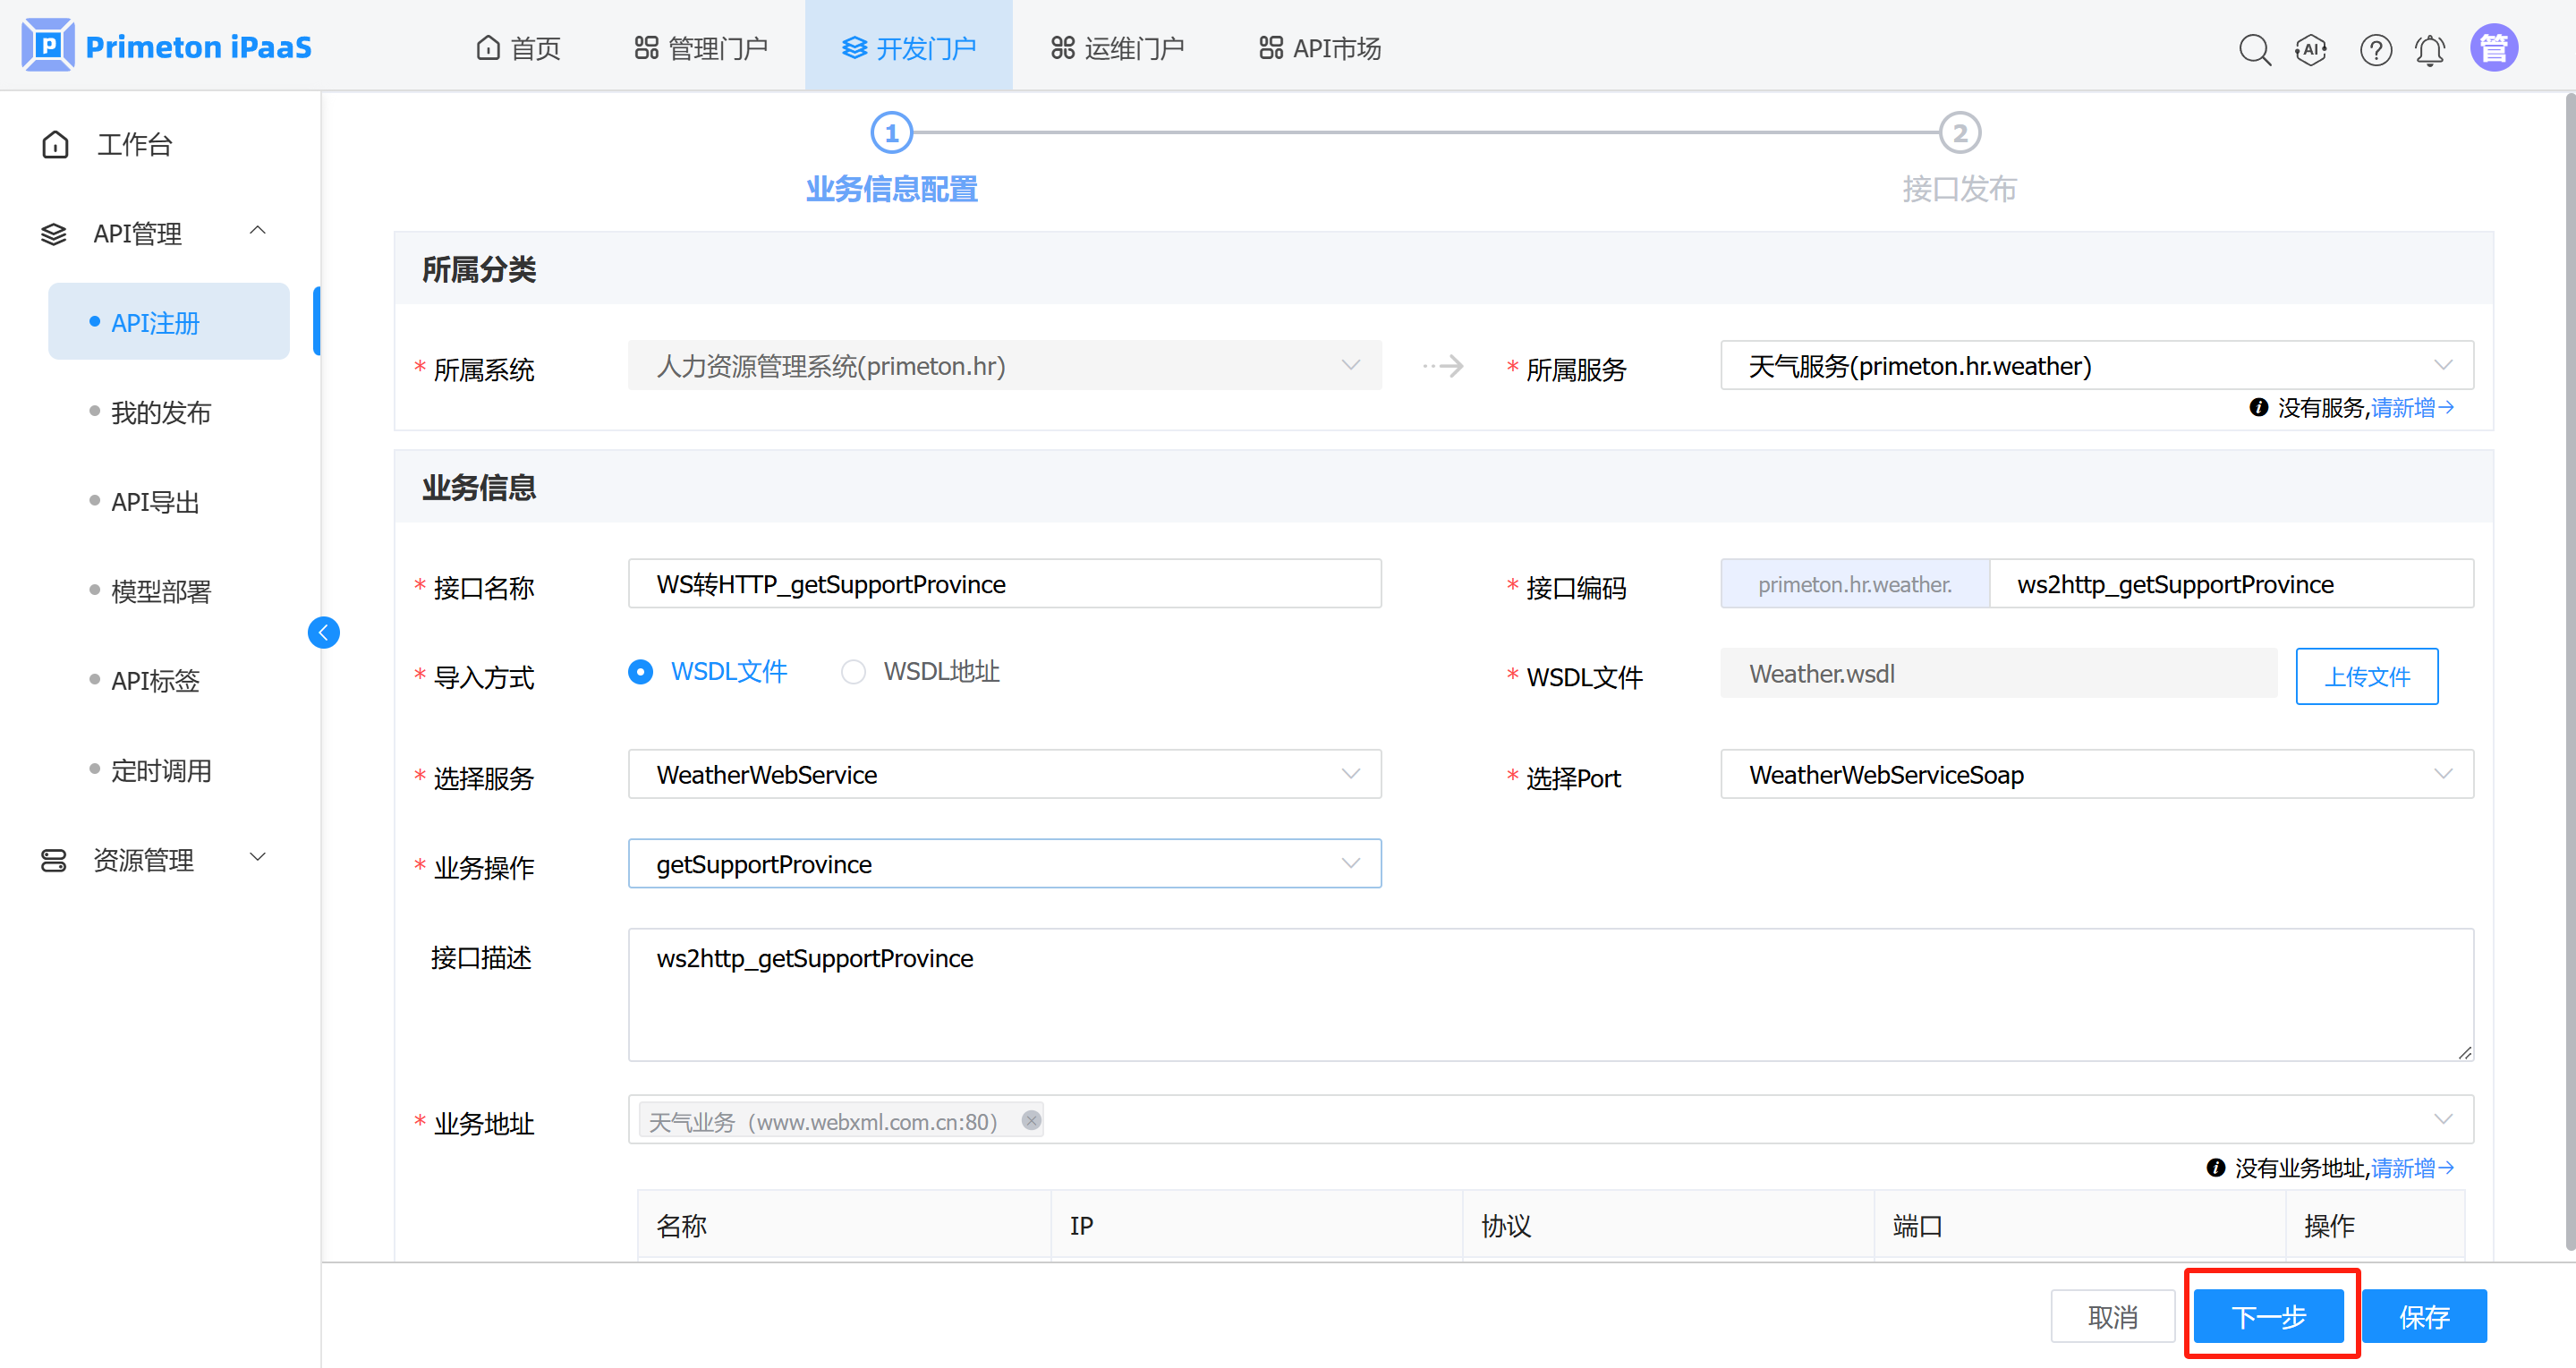Viewport: 2576px width, 1368px height.
Task: Click the 接口名称 input field
Action: (x=1004, y=584)
